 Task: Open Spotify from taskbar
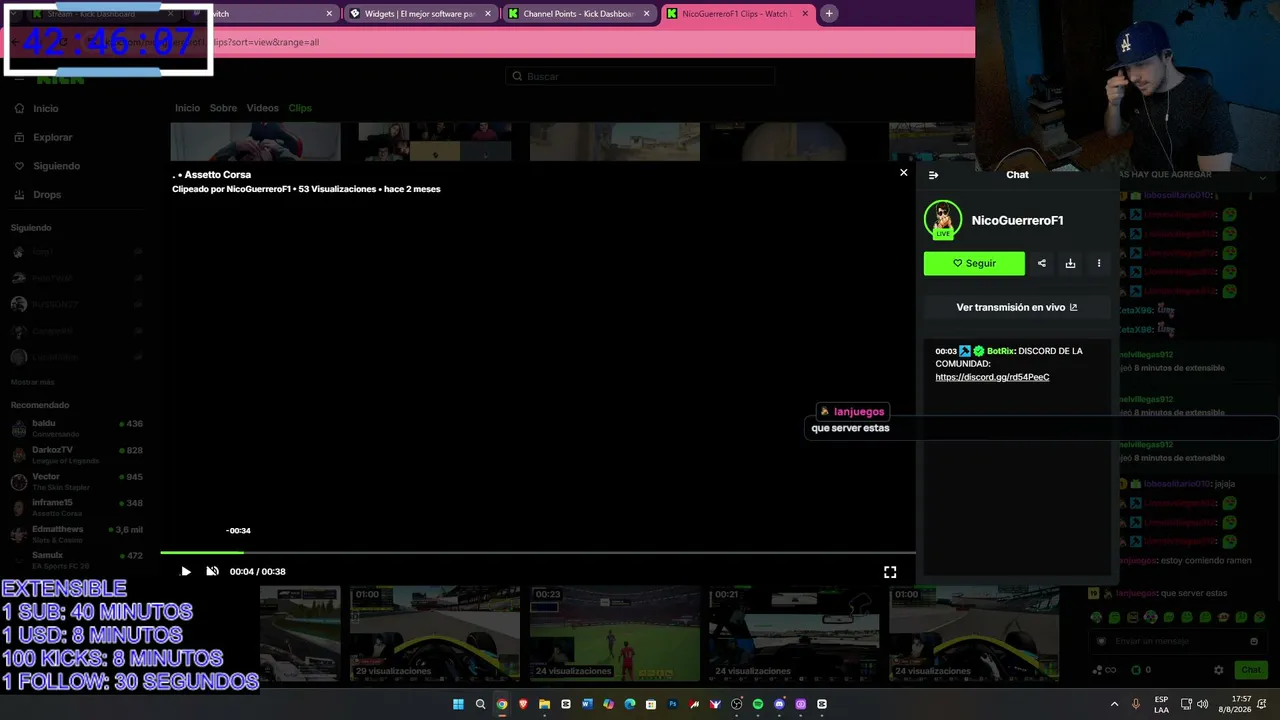click(x=758, y=704)
